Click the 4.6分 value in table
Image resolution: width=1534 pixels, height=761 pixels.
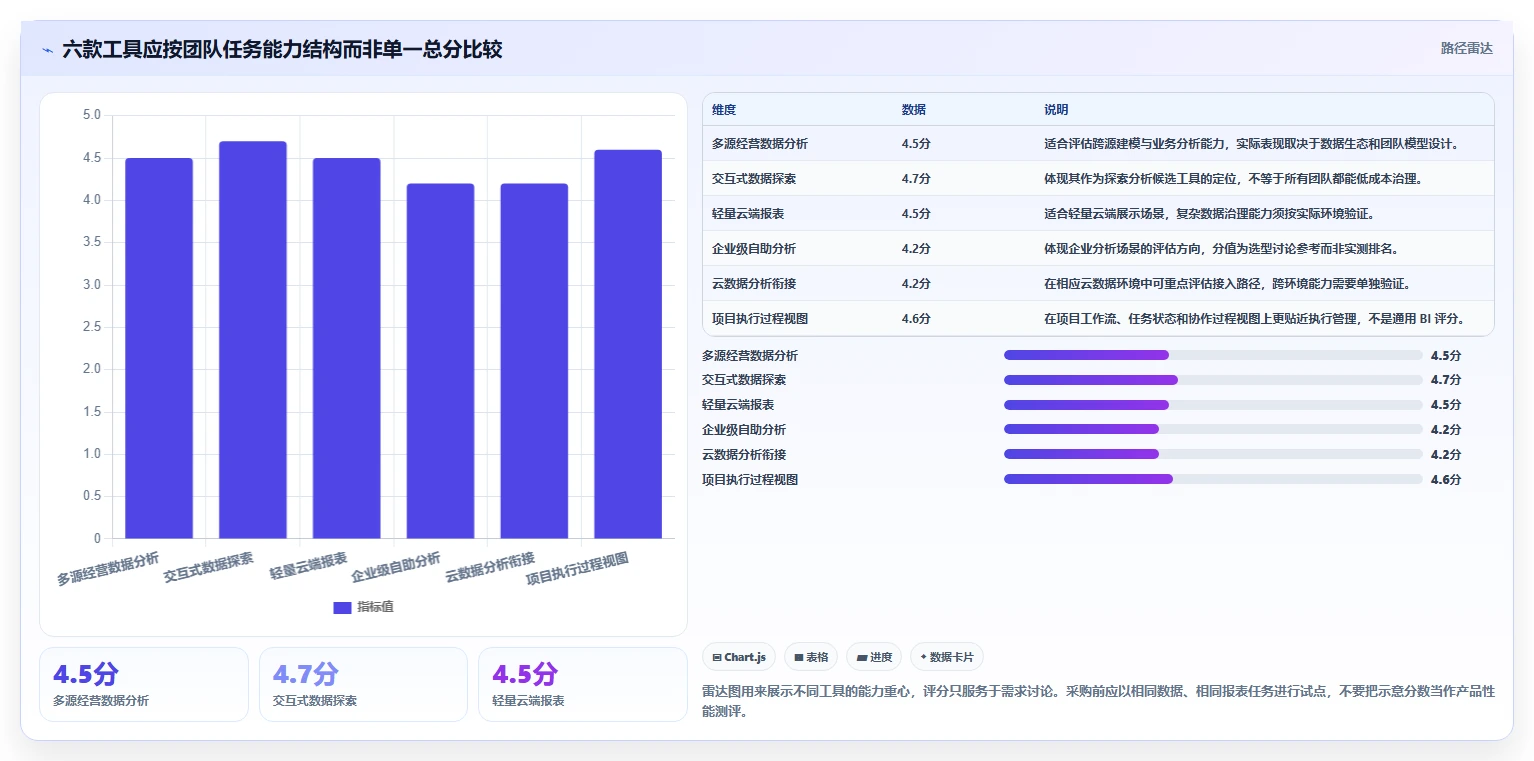click(916, 319)
